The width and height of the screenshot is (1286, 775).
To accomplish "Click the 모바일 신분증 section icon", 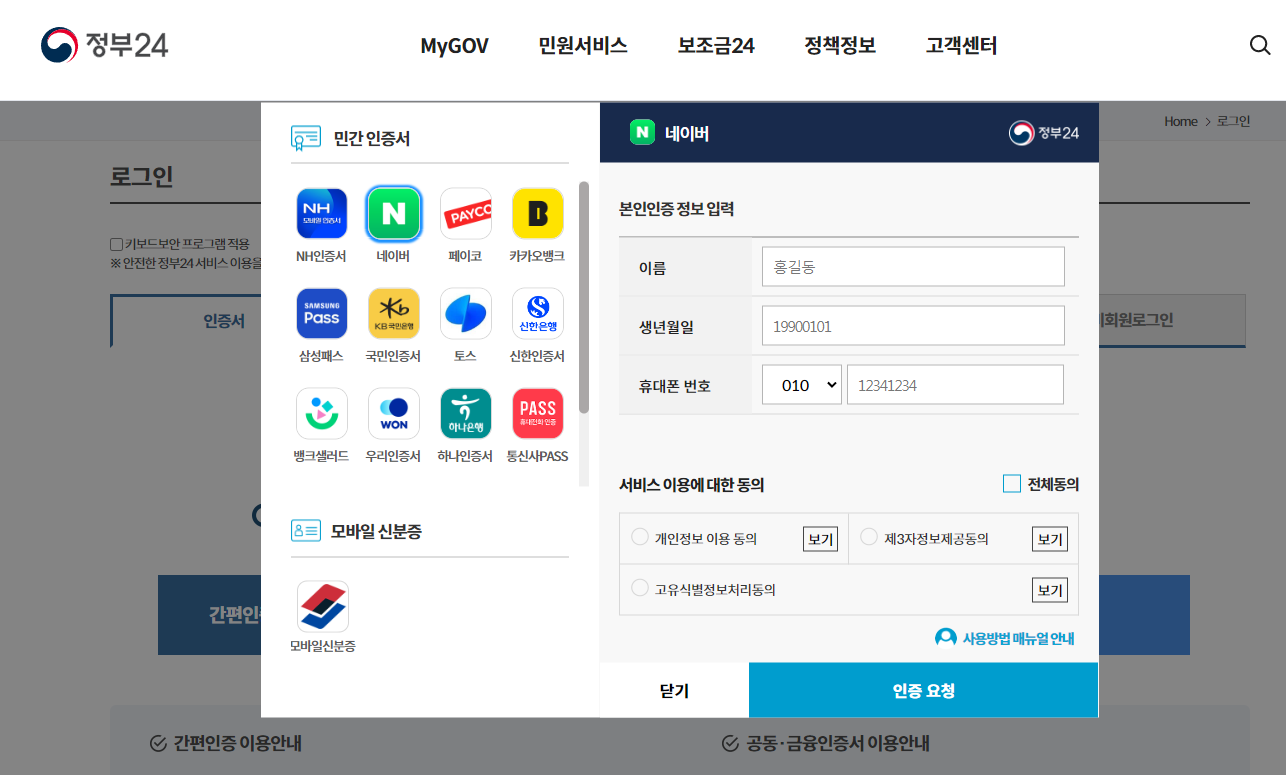I will 306,531.
